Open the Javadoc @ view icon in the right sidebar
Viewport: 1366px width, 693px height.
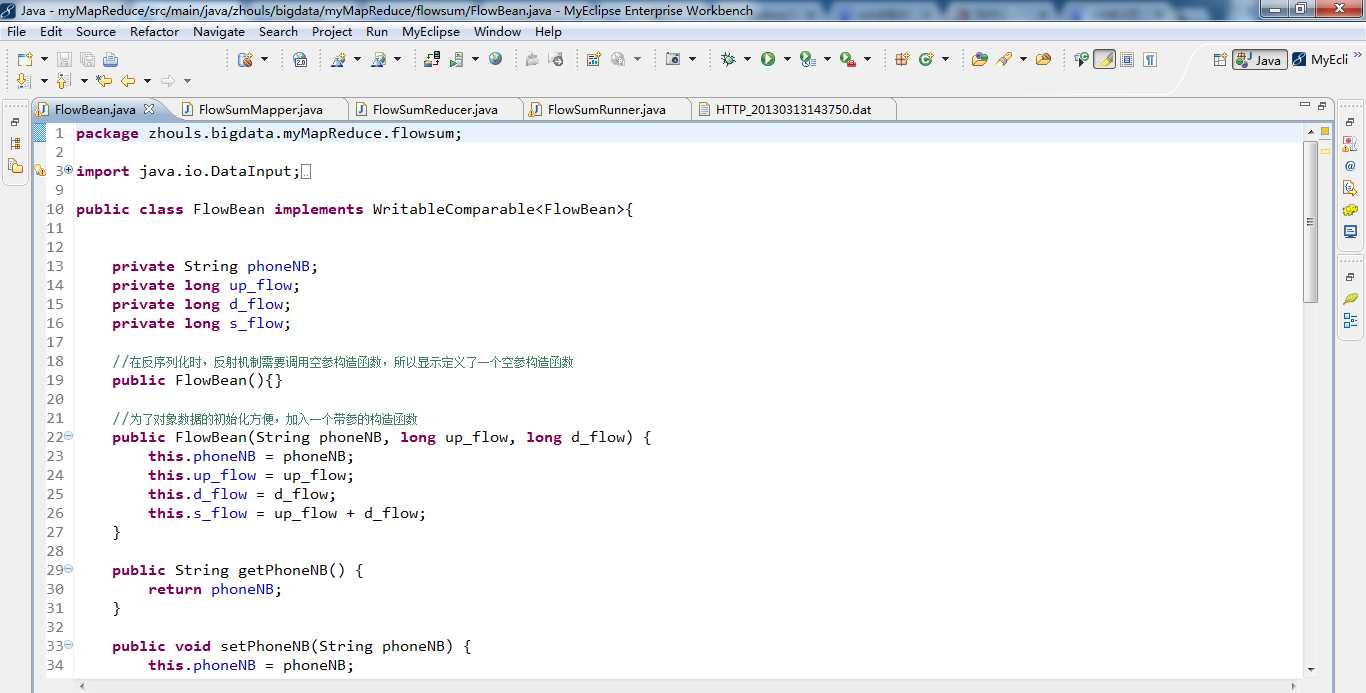(x=1350, y=165)
